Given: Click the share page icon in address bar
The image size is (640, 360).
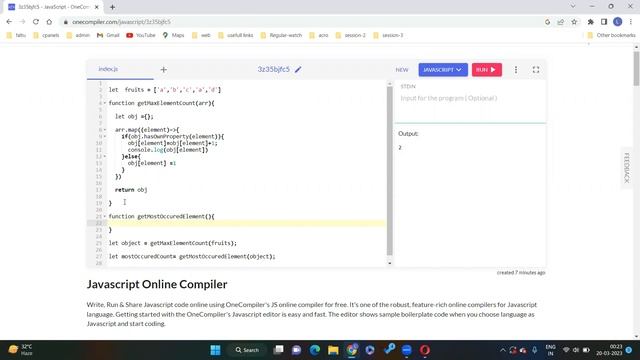Looking at the screenshot, I should pyautogui.click(x=561, y=22).
